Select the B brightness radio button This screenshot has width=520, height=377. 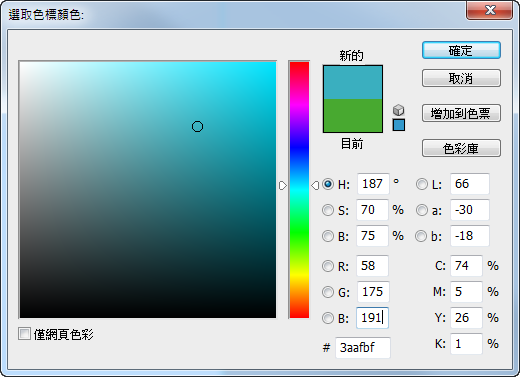[328, 236]
